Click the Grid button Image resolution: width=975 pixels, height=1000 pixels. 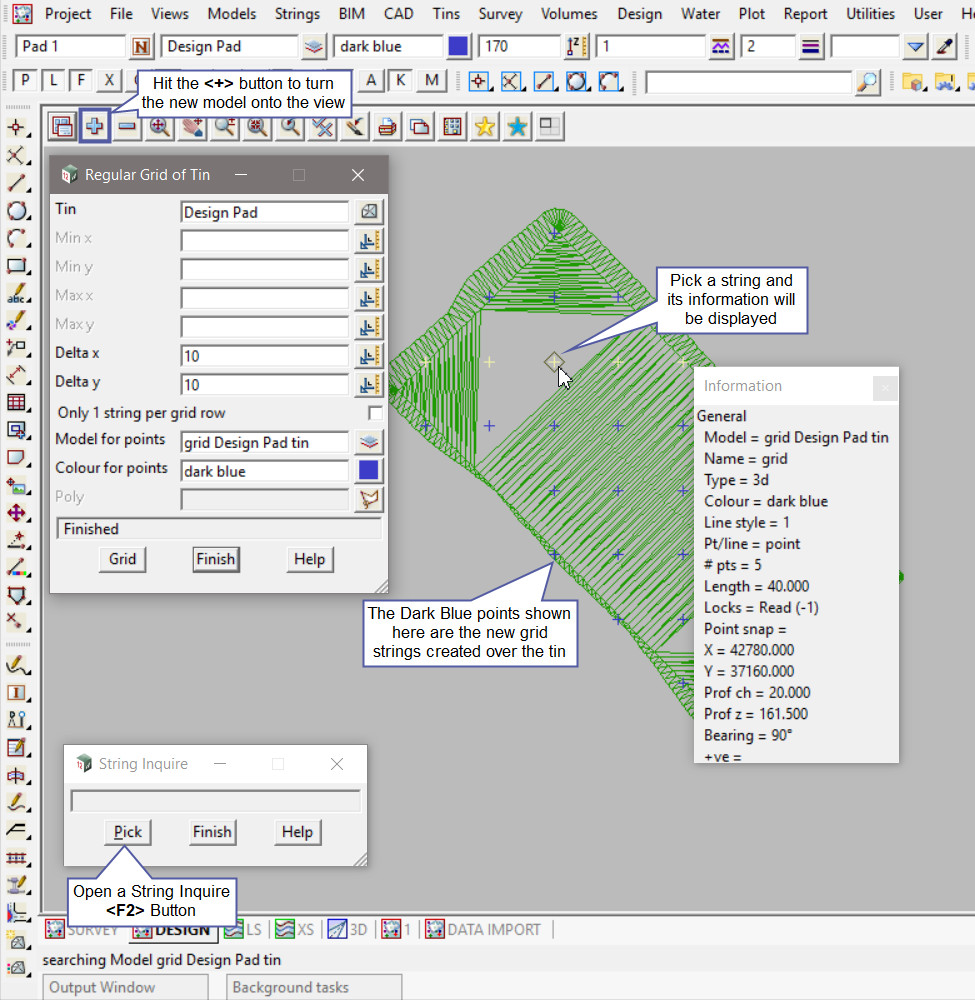click(123, 559)
